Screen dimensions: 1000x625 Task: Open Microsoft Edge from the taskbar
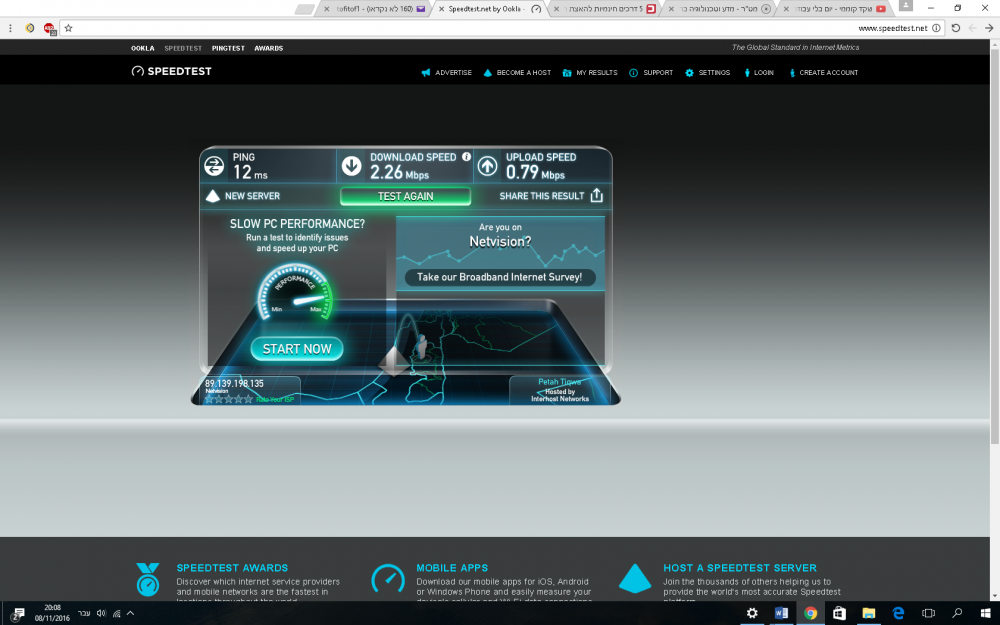click(x=898, y=613)
